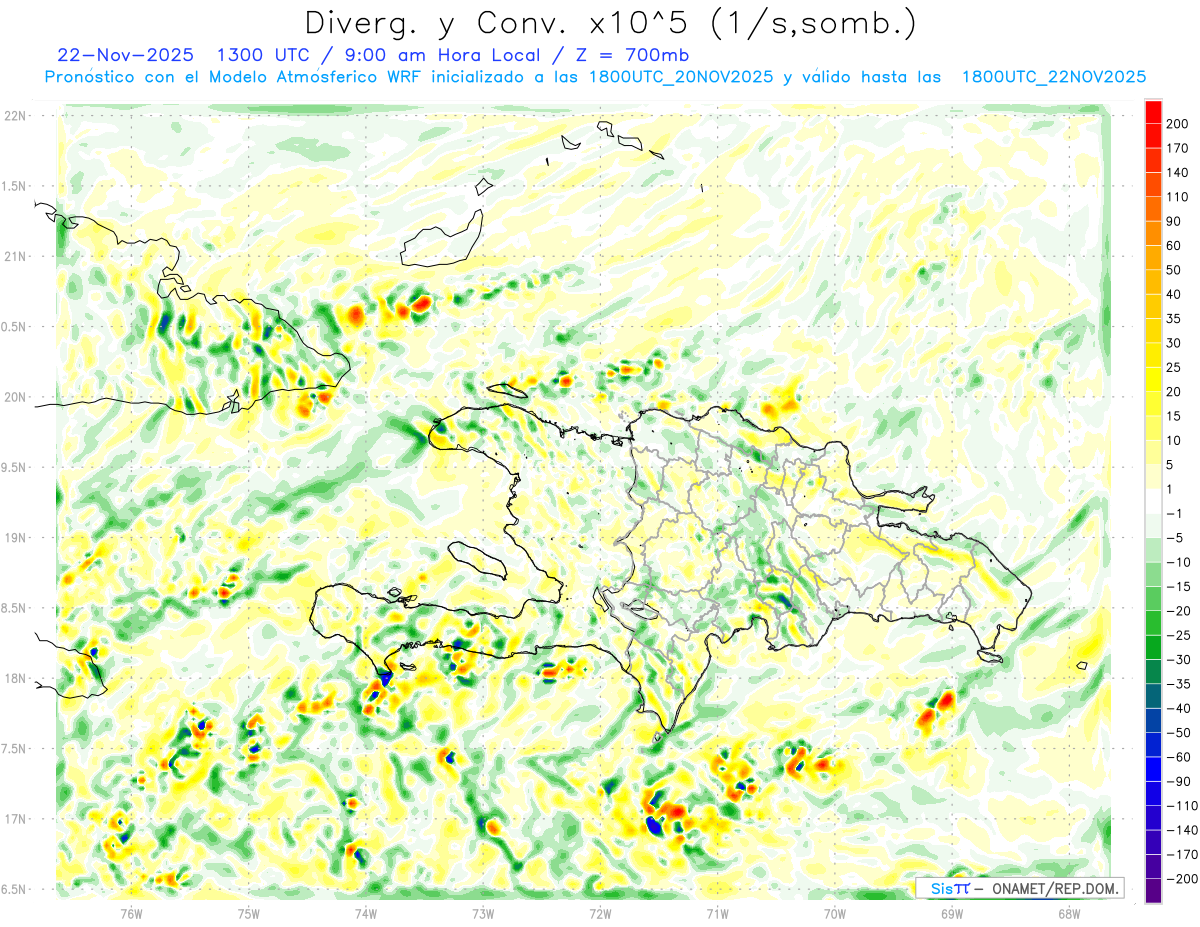1200x927 pixels.
Task: Click the '72W' longitude label
Action: pyautogui.click(x=600, y=913)
